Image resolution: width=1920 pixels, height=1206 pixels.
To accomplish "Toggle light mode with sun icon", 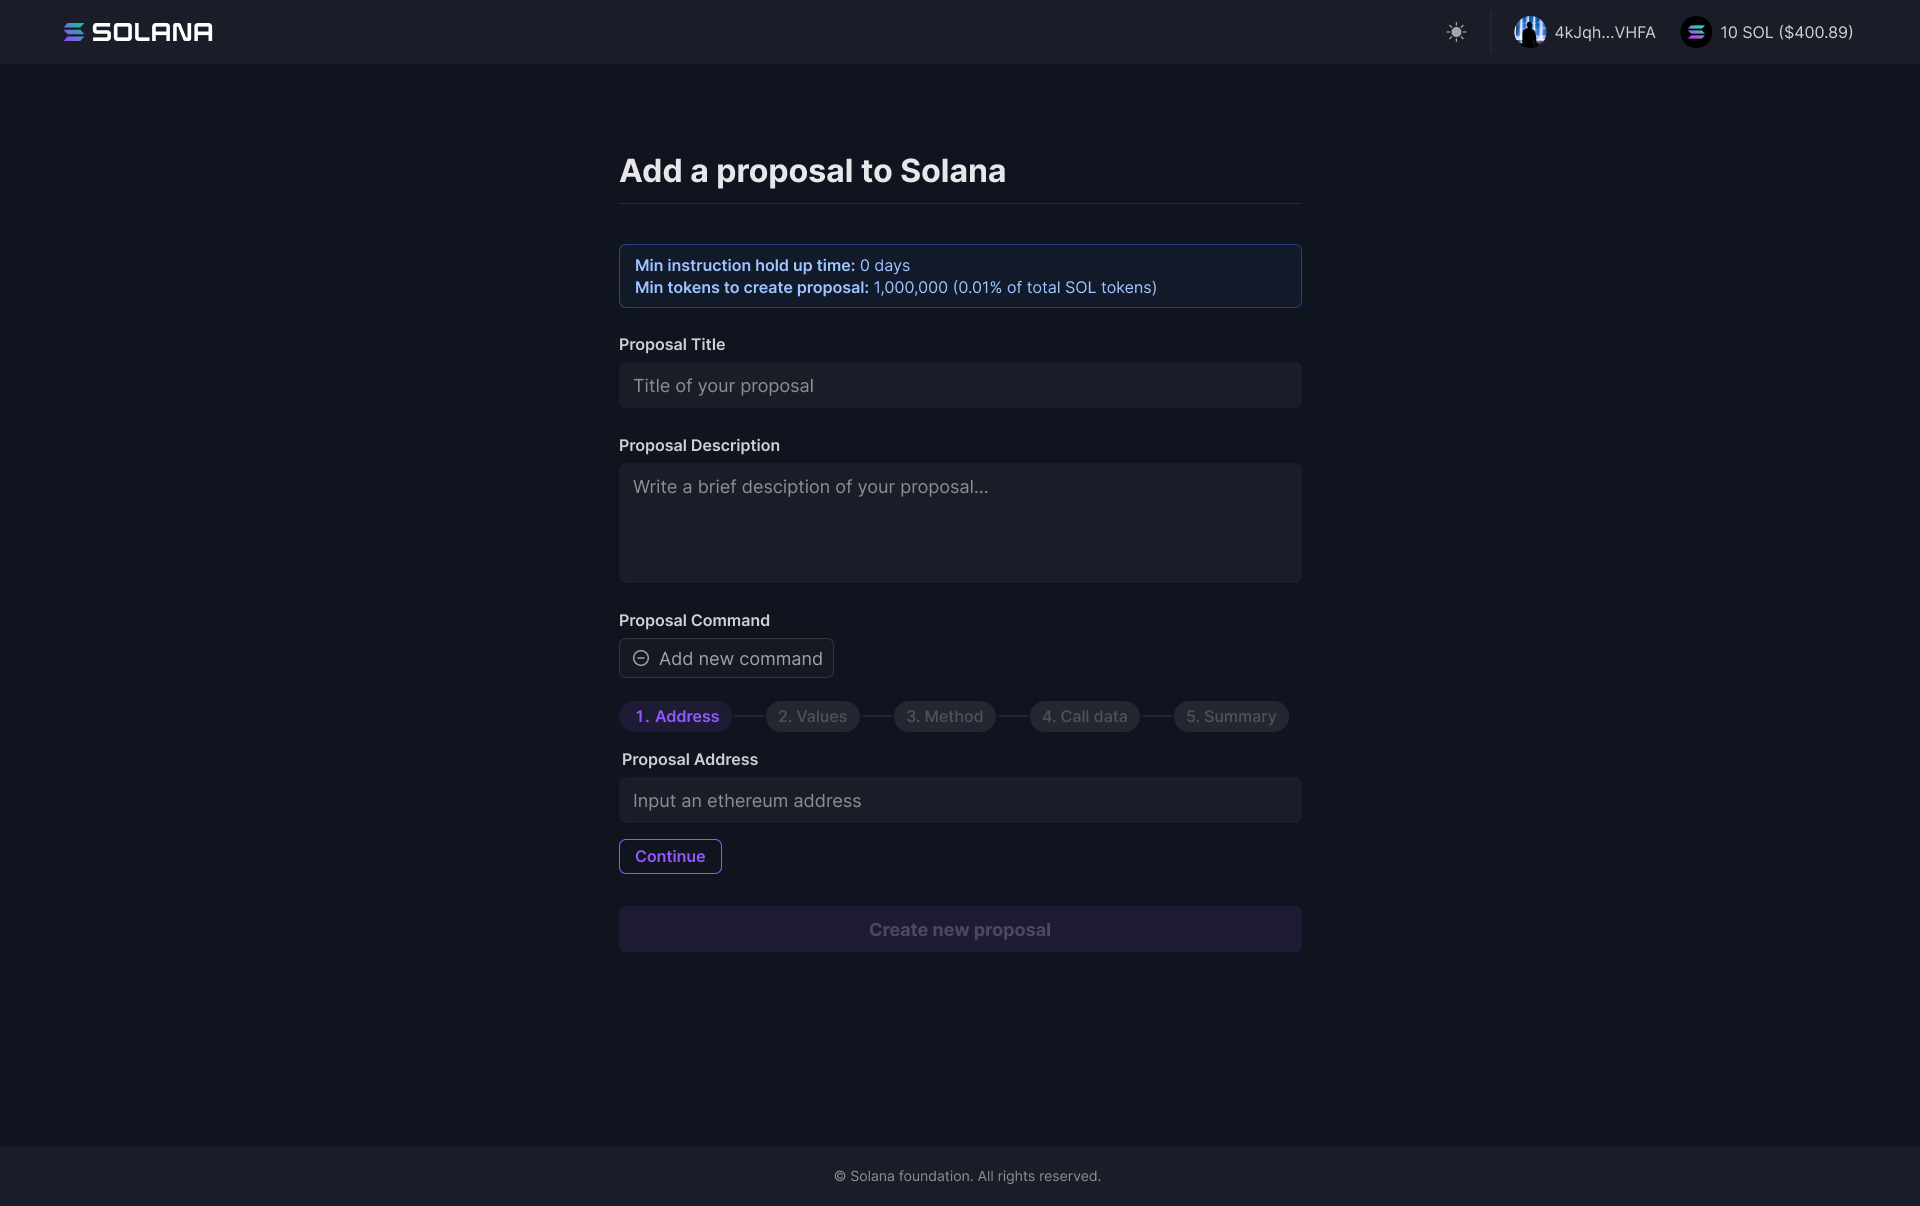I will click(1456, 32).
